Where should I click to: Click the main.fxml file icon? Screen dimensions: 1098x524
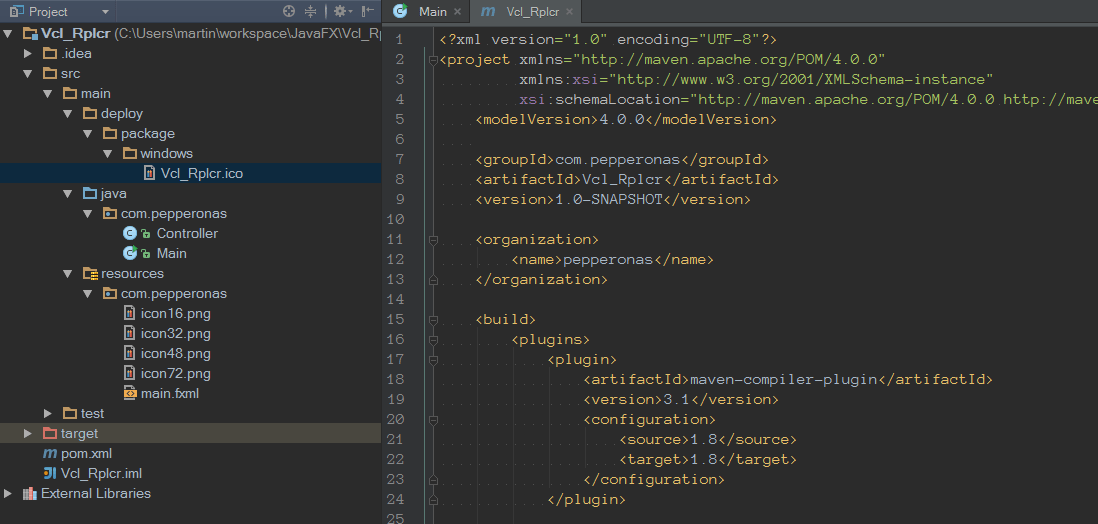tap(129, 393)
